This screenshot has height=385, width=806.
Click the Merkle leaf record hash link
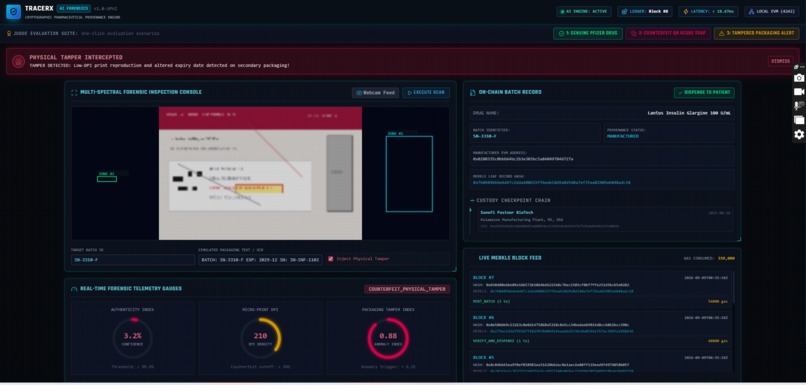[x=552, y=182]
